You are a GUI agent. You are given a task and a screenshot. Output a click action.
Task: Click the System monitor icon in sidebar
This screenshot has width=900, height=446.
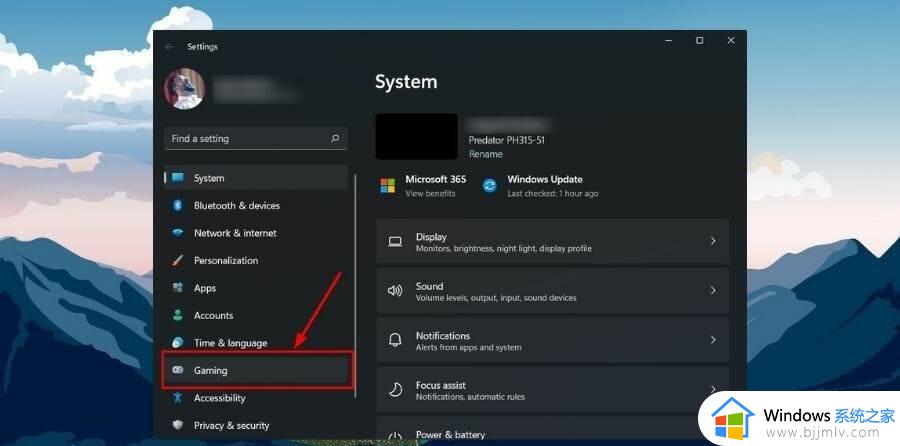pos(178,178)
